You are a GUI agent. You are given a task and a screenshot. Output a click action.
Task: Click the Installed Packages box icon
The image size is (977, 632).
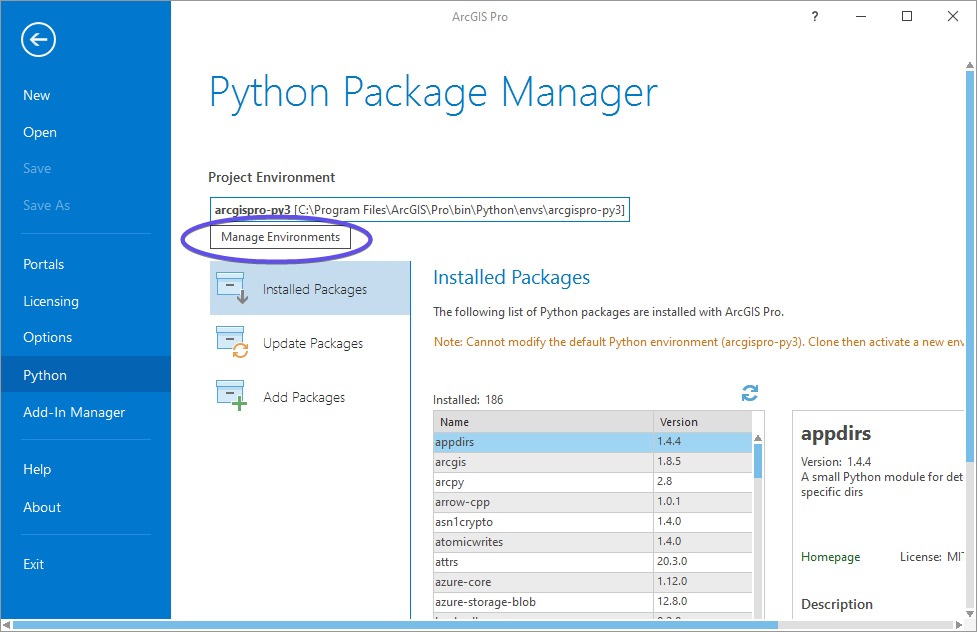click(x=232, y=288)
